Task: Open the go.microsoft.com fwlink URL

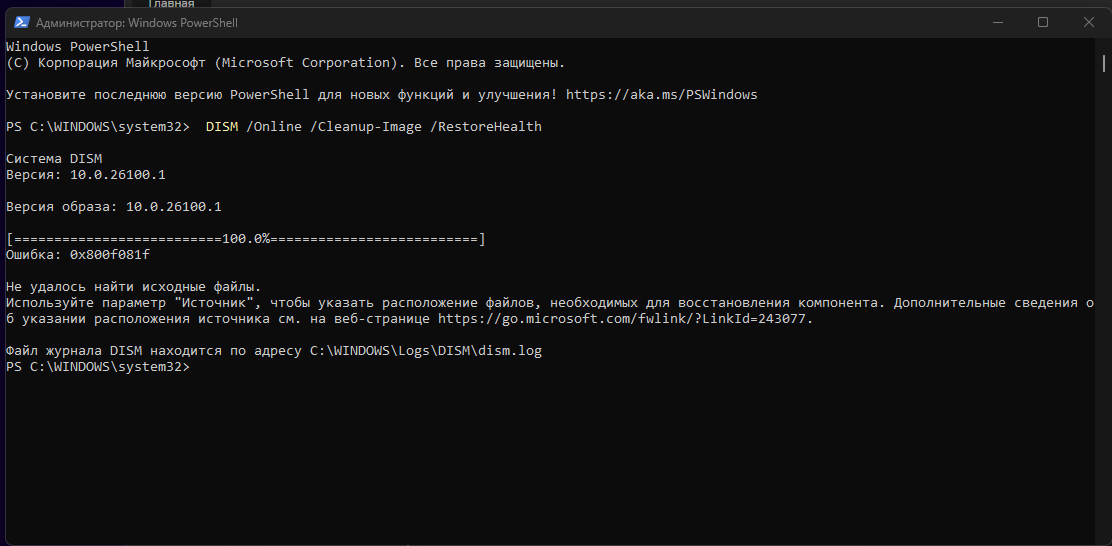Action: [624, 319]
